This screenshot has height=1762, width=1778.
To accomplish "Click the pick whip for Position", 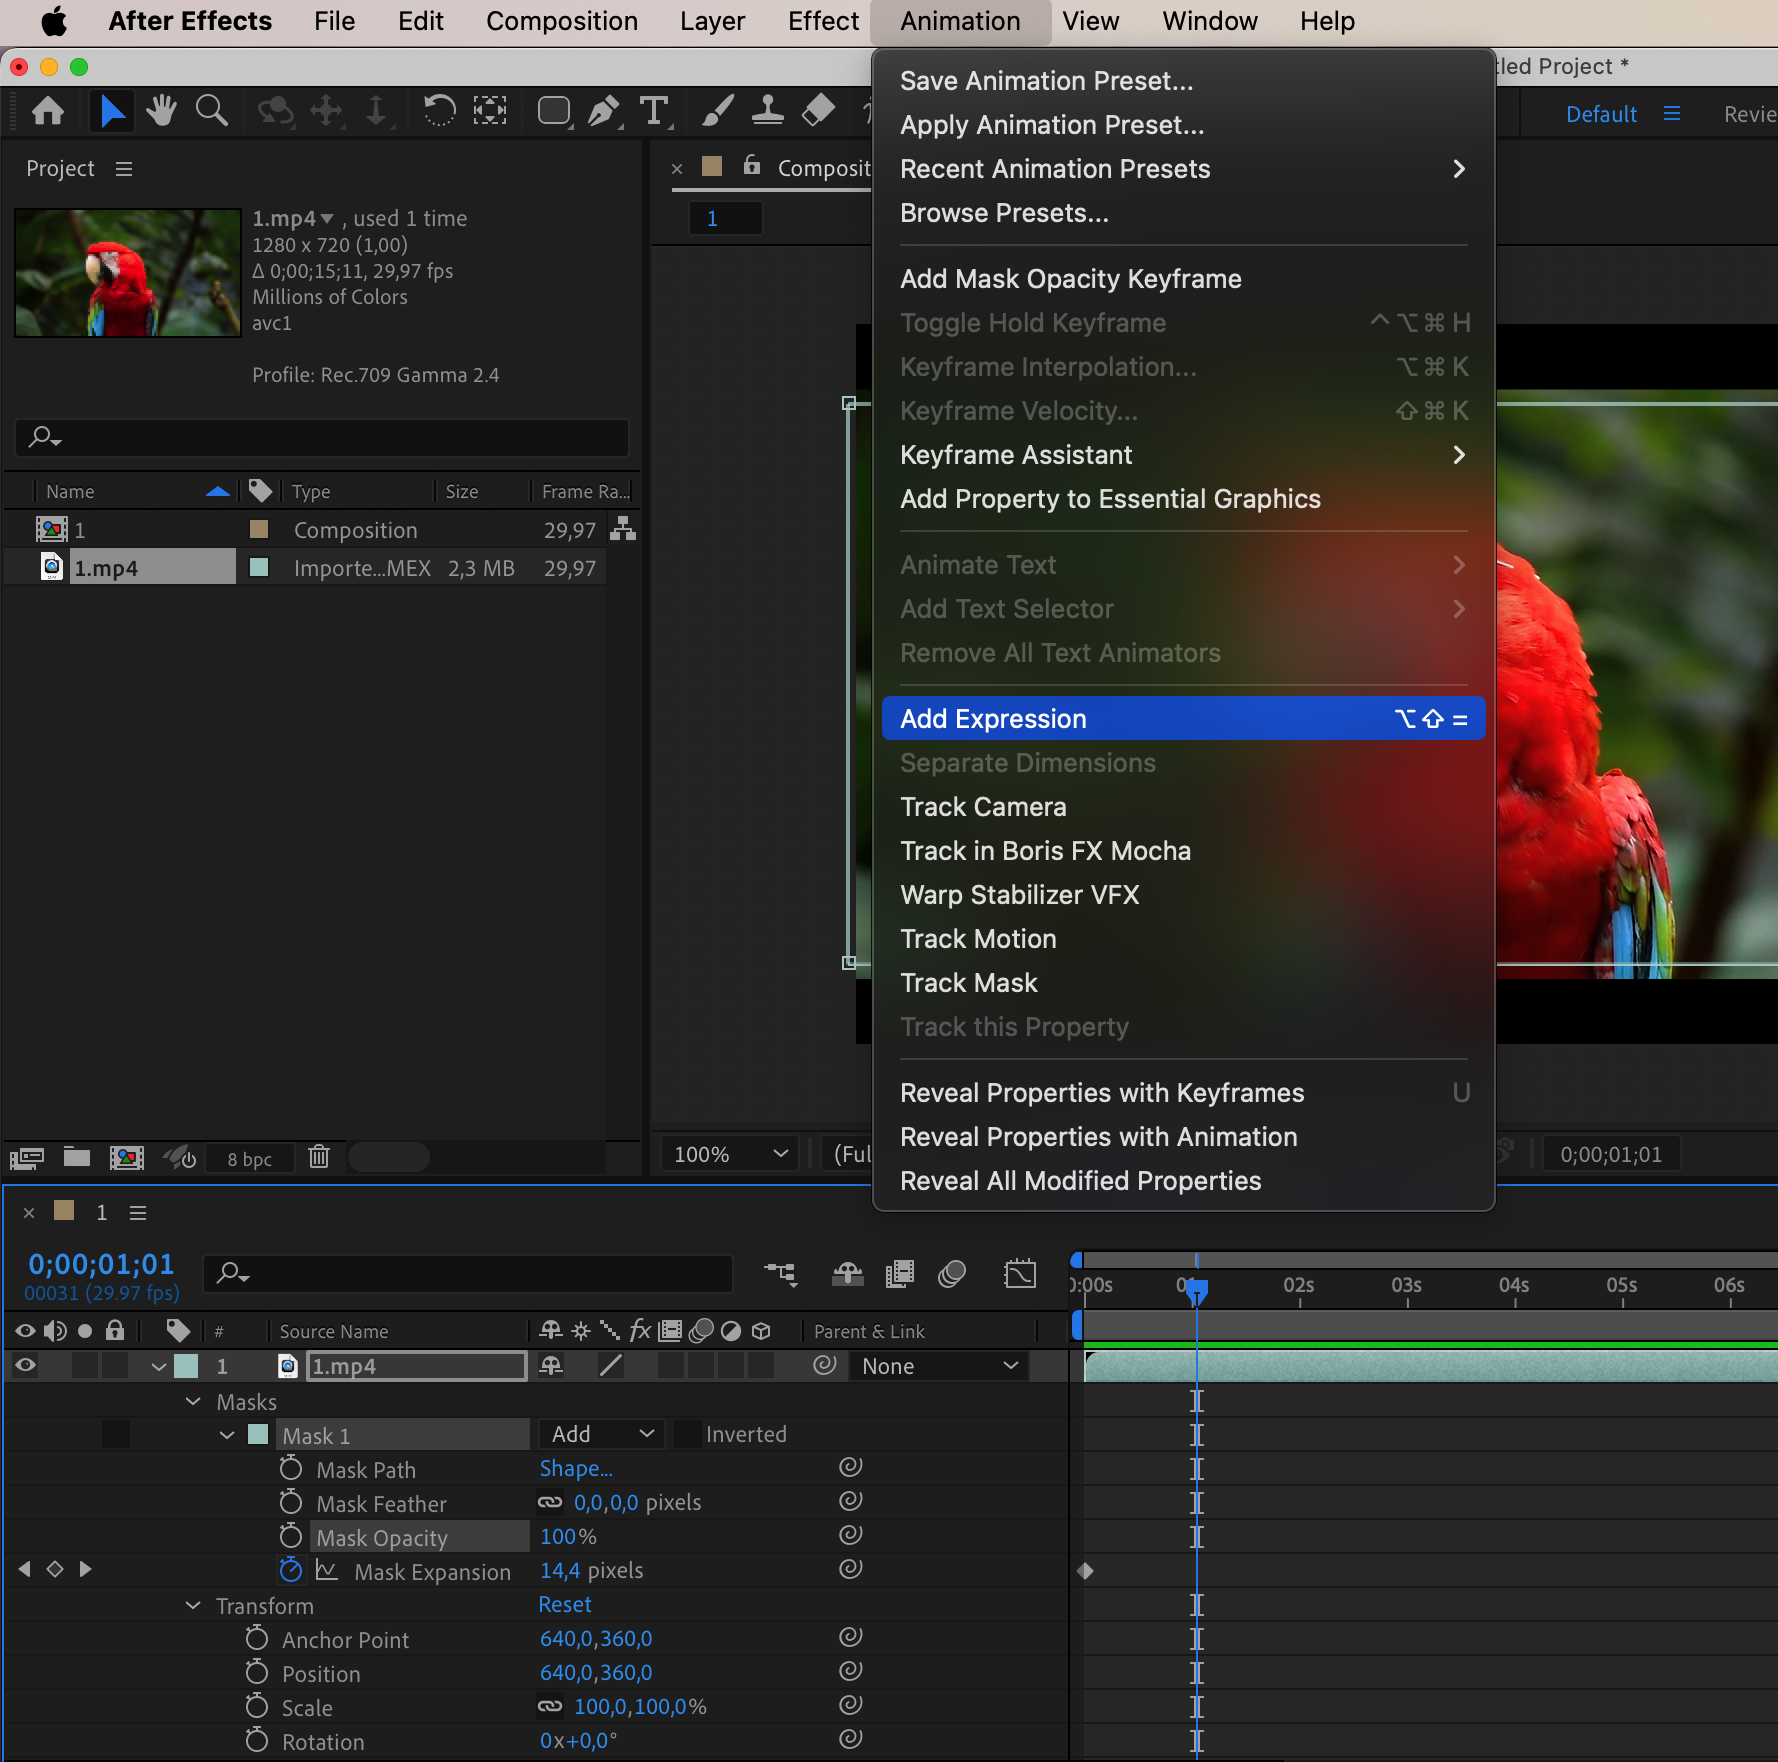I will (x=850, y=1671).
